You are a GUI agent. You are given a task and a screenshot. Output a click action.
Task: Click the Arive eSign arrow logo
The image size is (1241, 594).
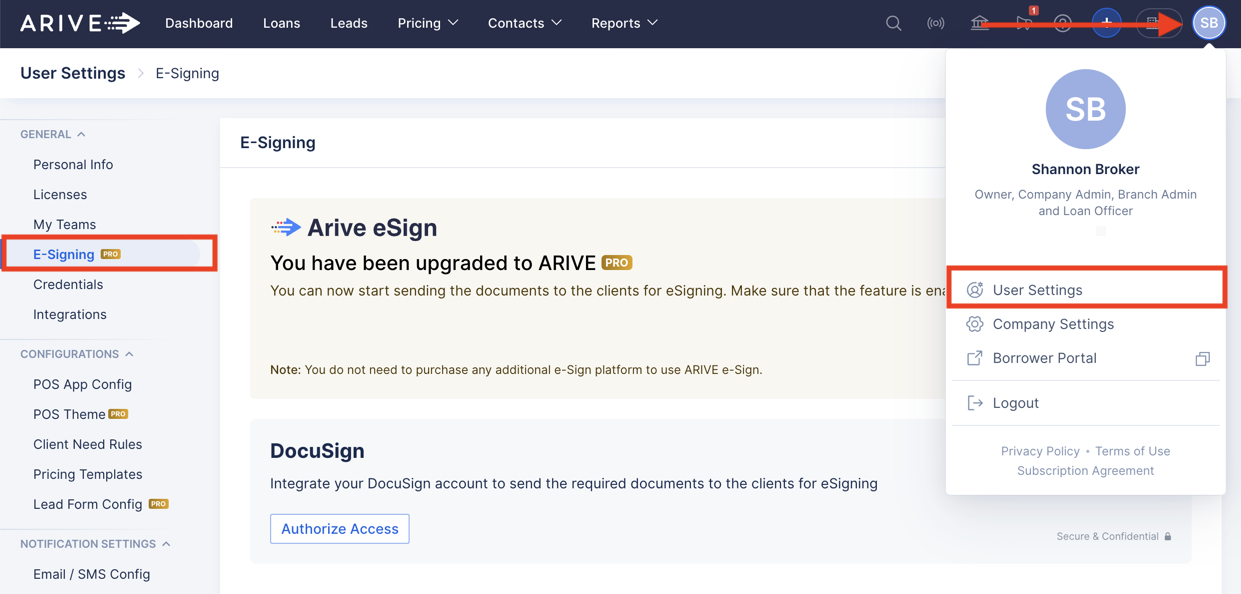[x=286, y=228]
